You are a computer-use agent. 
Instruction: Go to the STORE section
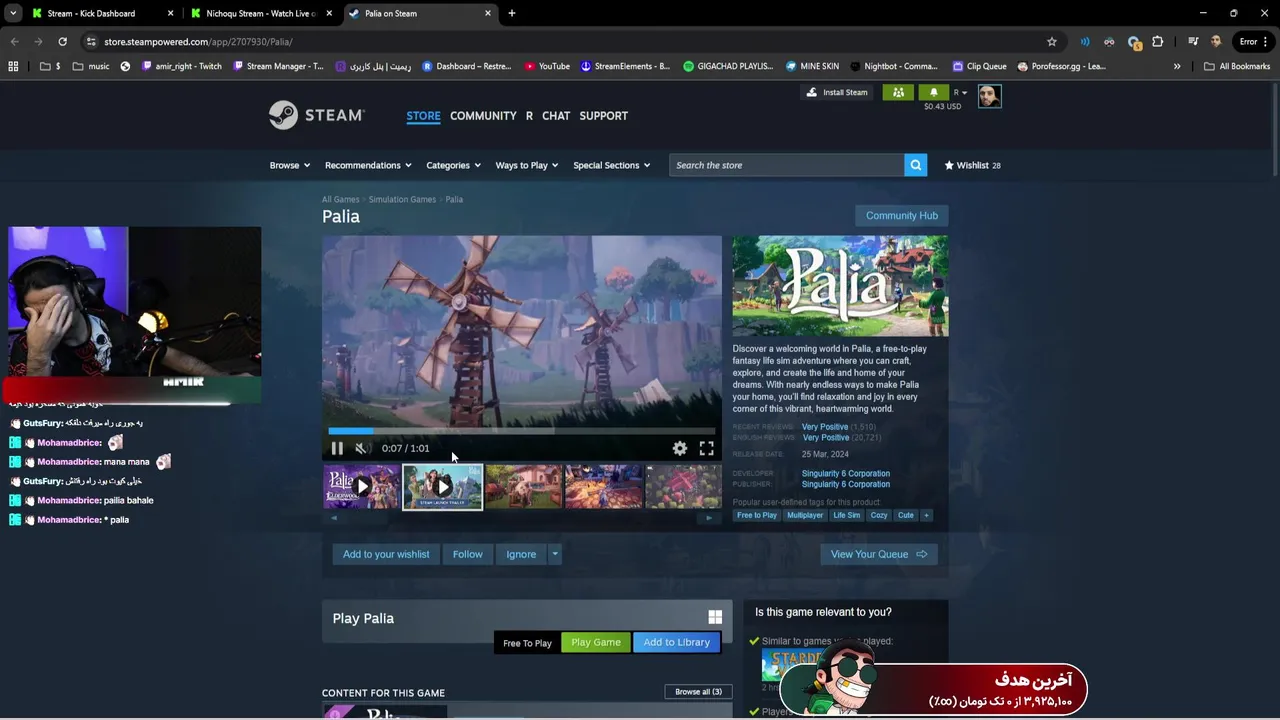423,116
